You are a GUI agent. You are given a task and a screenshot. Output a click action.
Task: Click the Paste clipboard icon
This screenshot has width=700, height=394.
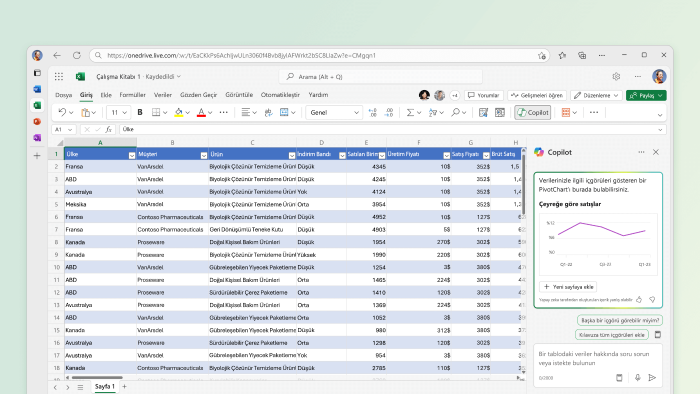click(85, 113)
